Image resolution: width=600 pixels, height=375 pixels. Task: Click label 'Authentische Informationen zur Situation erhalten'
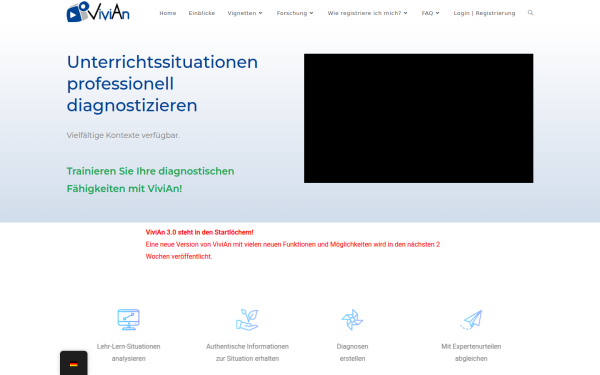[x=247, y=352]
